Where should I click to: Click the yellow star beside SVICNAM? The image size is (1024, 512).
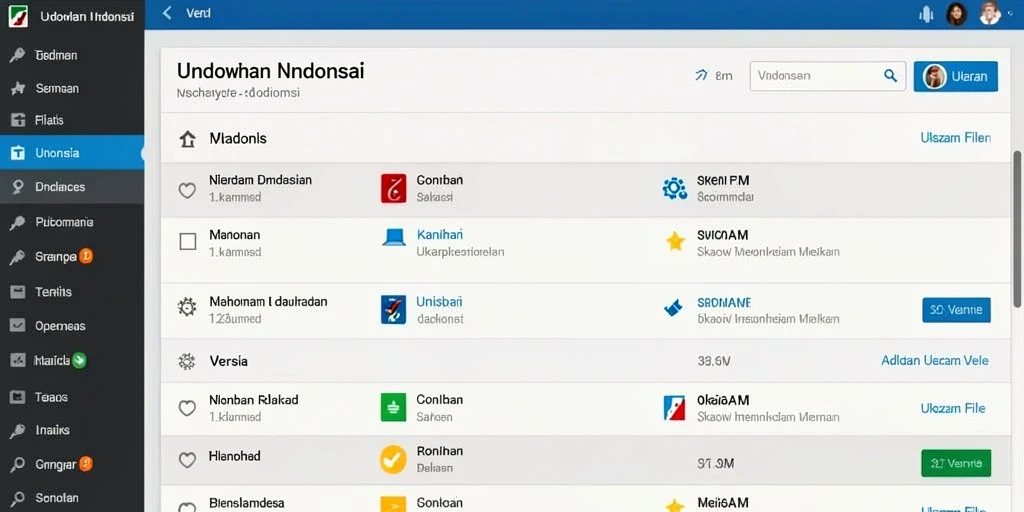675,242
